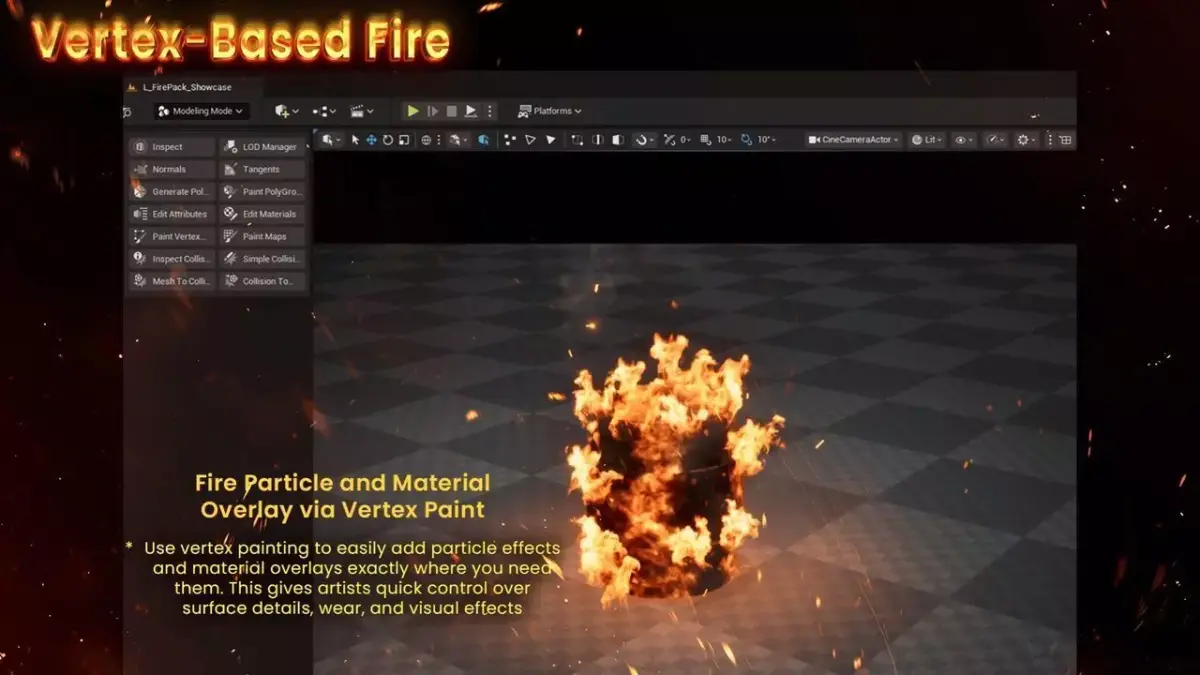The image size is (1200, 675).
Task: Toggle location grid snapping icon
Action: point(706,140)
